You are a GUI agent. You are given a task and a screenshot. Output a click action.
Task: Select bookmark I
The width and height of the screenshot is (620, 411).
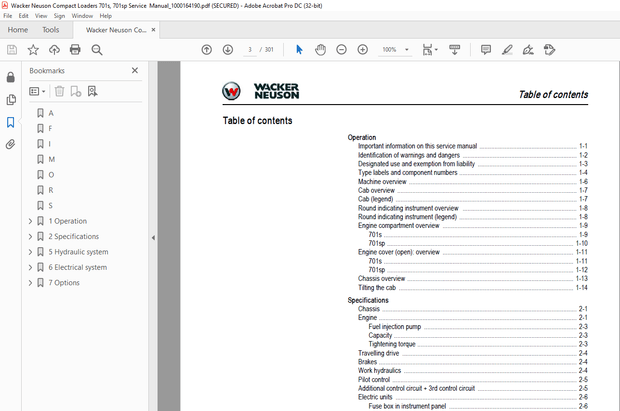(49, 144)
